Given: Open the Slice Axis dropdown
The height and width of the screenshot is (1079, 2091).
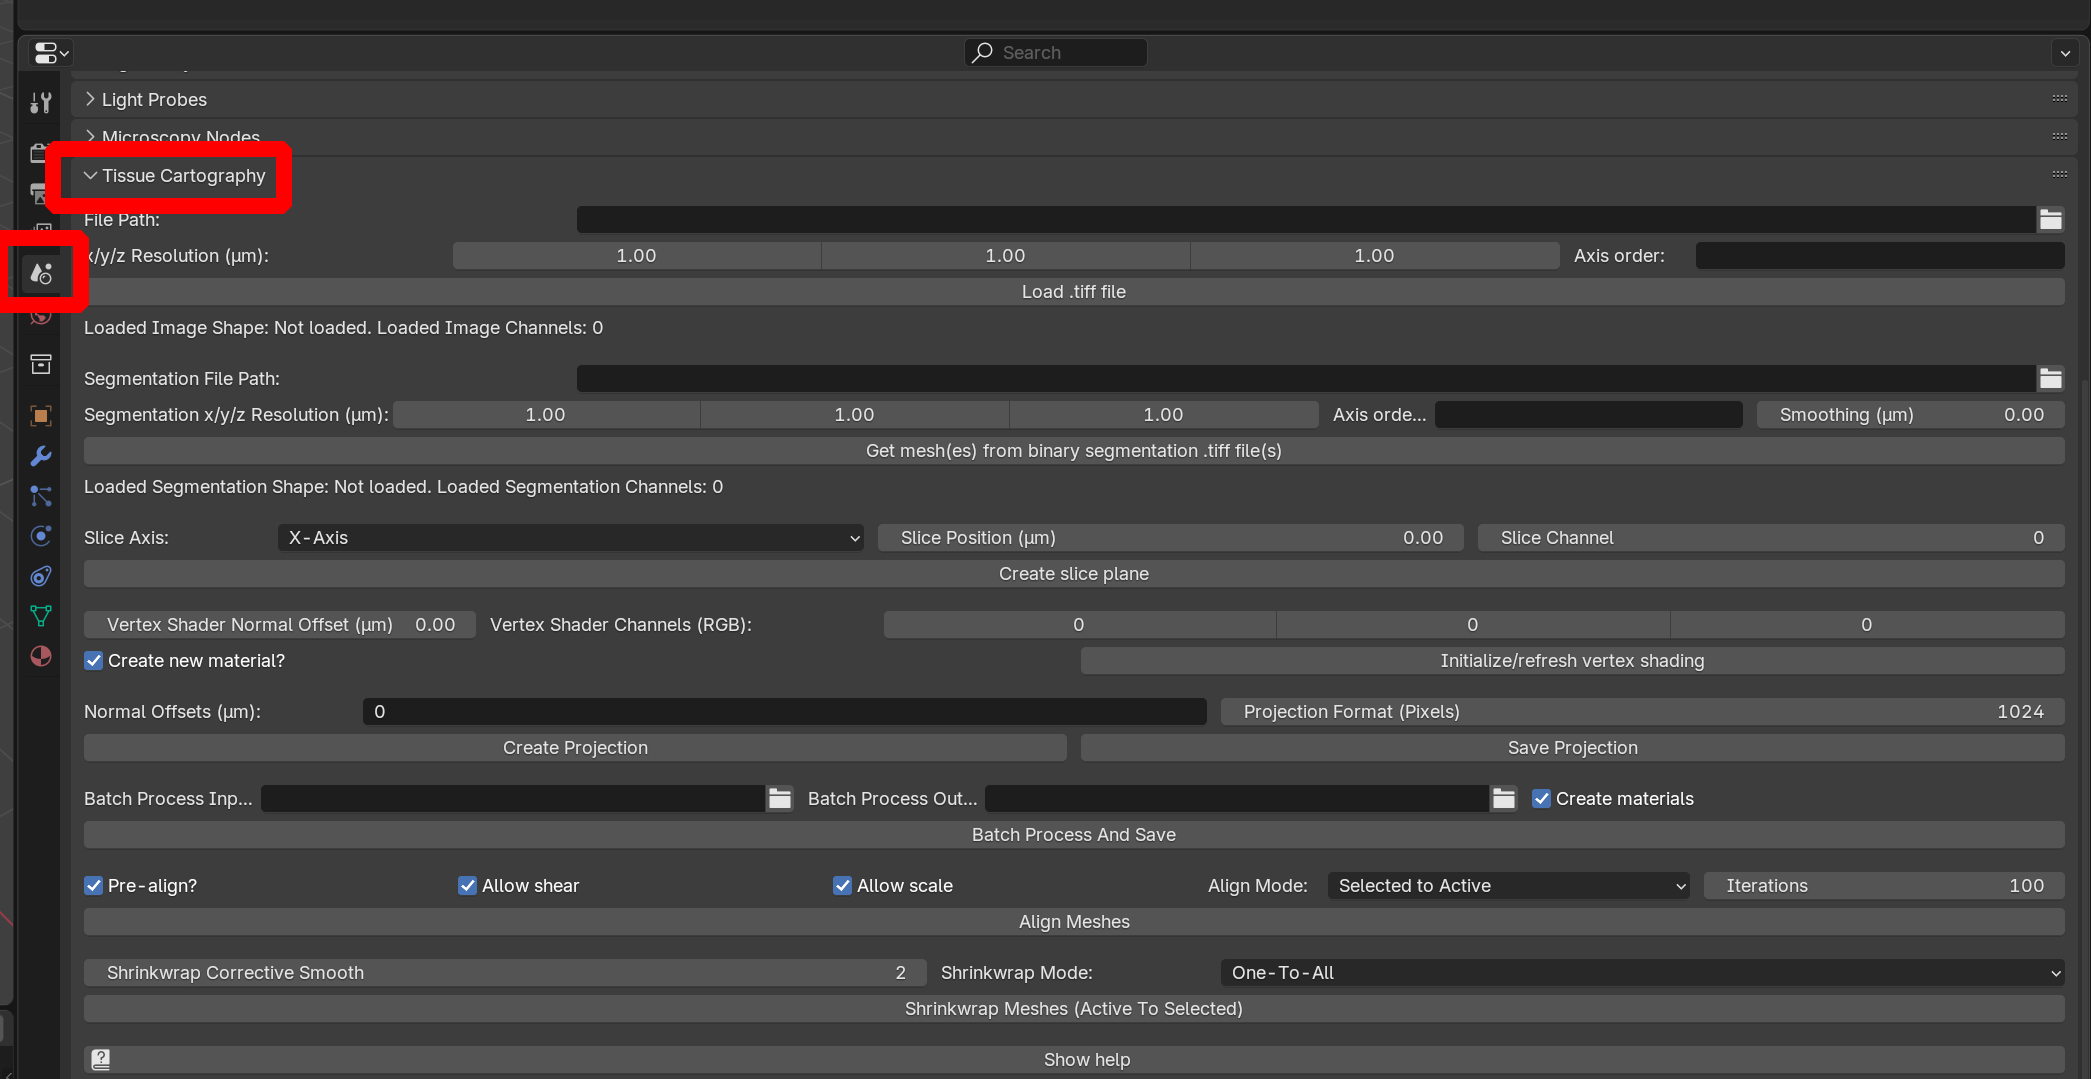Looking at the screenshot, I should pyautogui.click(x=571, y=538).
